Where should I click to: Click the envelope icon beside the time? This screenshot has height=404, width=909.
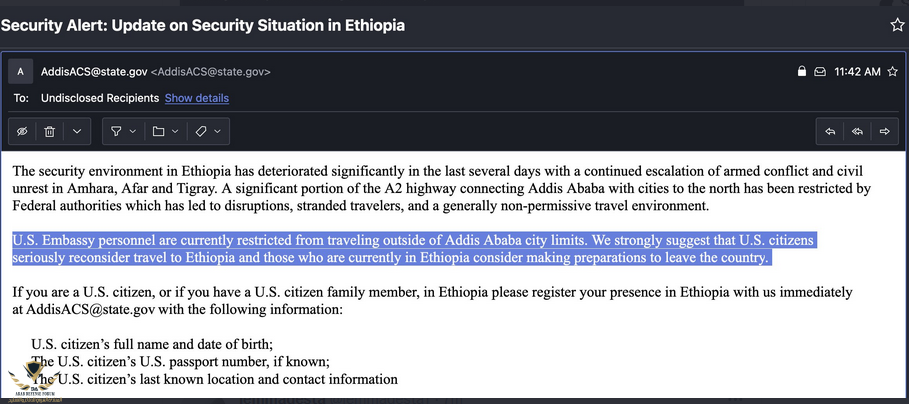(820, 72)
